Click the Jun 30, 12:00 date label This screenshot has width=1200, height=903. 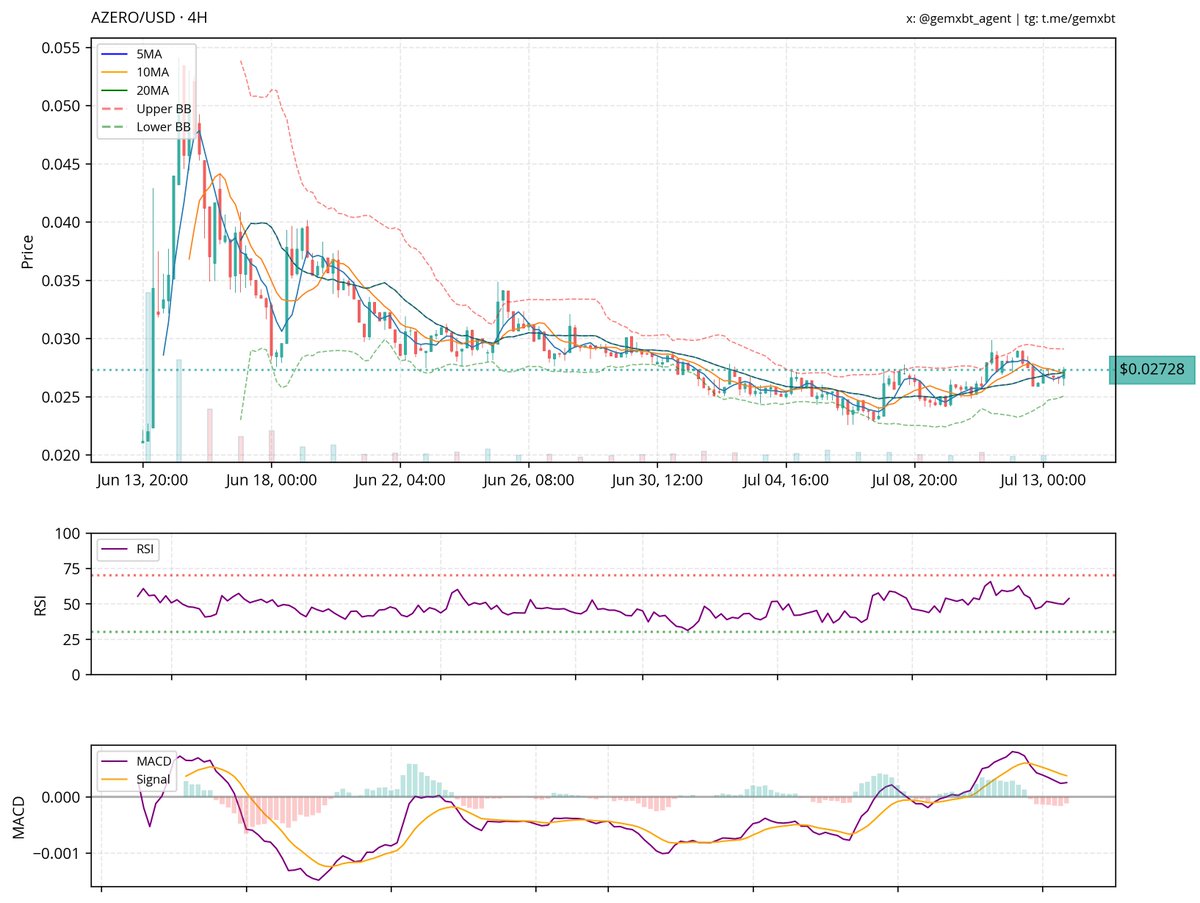point(657,480)
